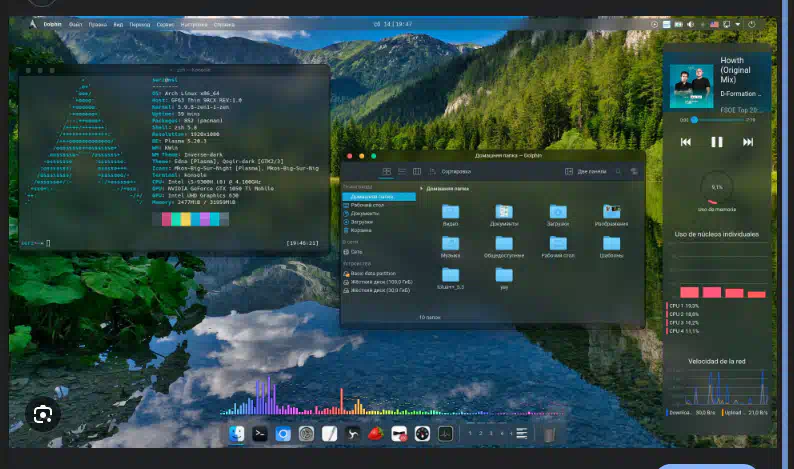This screenshot has width=794, height=469.
Task: Click the power button icon in top panel
Action: pyautogui.click(x=751, y=24)
